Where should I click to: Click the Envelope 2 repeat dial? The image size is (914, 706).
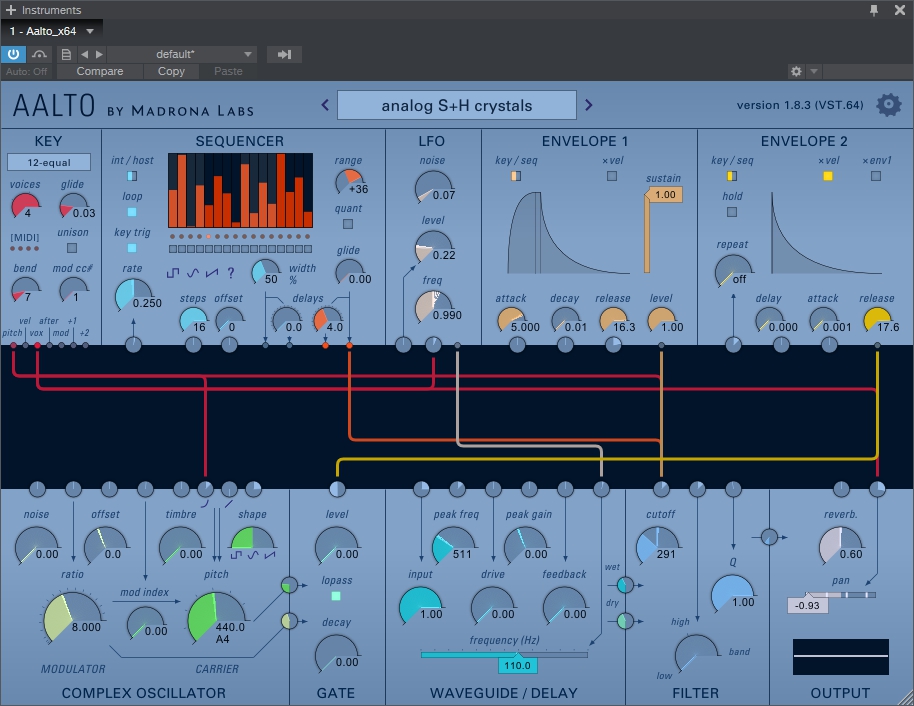pyautogui.click(x=733, y=271)
